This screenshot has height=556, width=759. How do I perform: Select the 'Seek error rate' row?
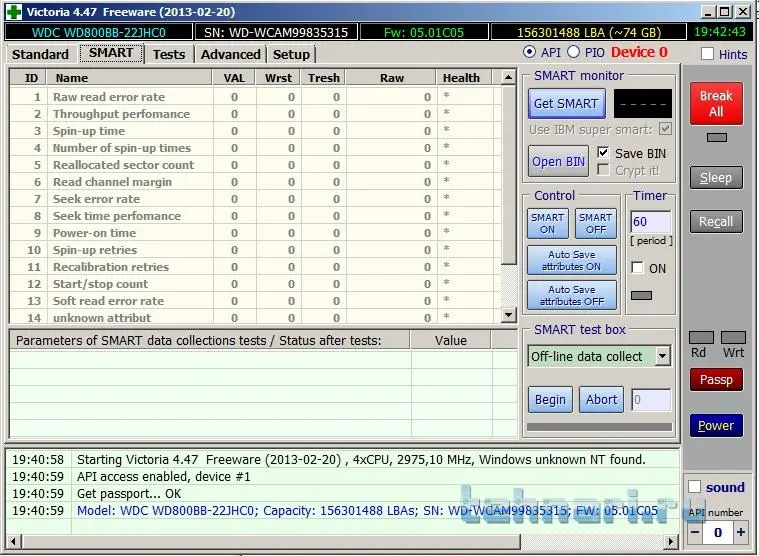[256, 199]
